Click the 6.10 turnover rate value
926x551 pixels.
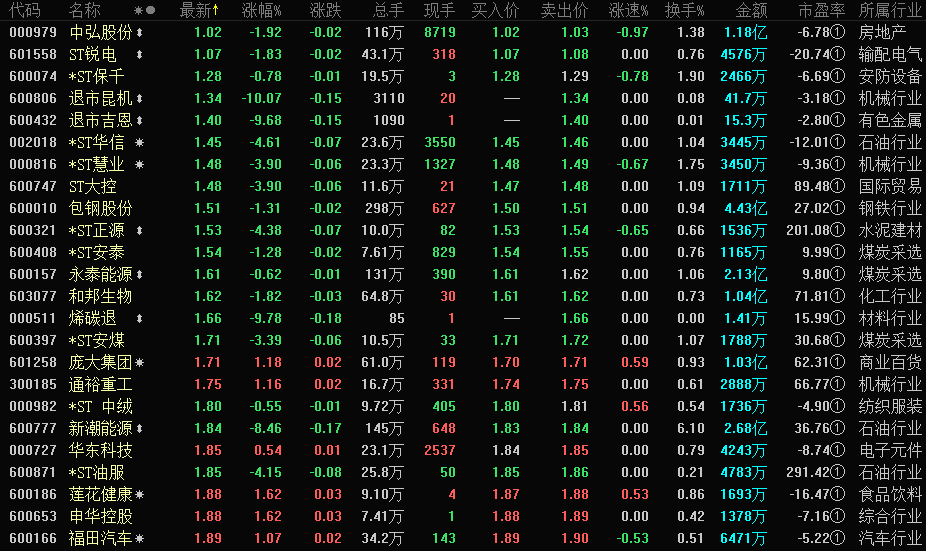[x=691, y=429]
